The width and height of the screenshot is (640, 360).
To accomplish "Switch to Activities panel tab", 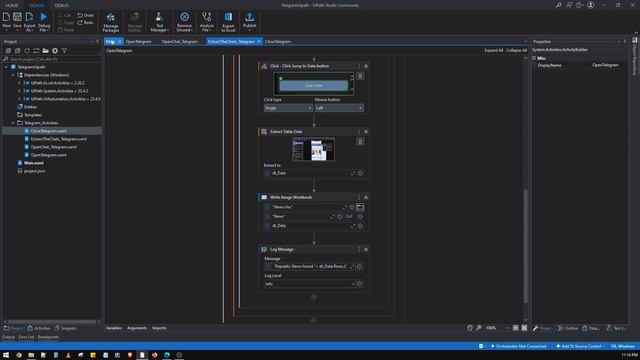I will (x=39, y=328).
